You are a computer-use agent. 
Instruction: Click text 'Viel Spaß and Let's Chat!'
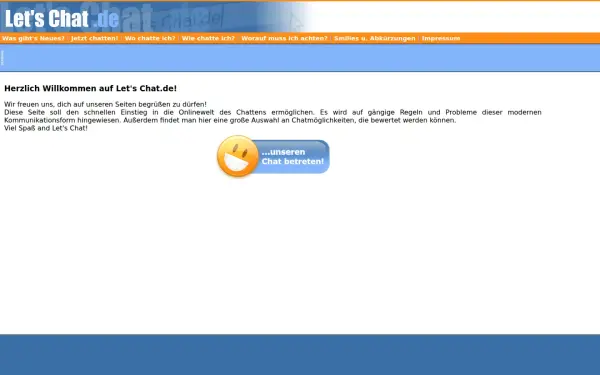pyautogui.click(x=46, y=128)
